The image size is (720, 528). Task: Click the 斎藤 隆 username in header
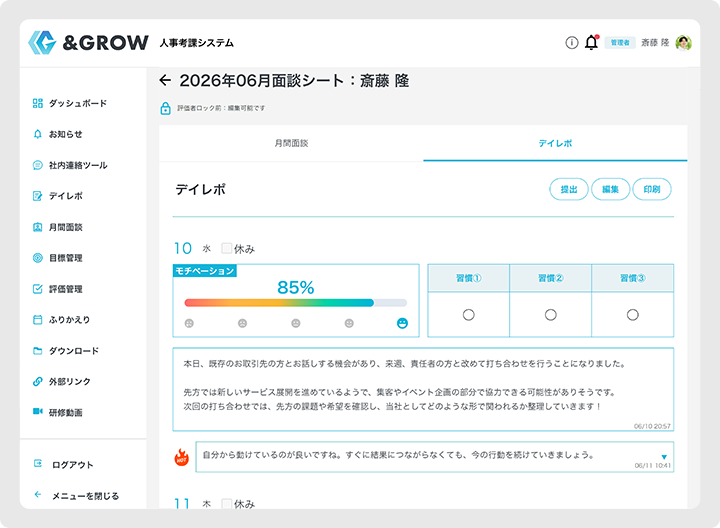[x=655, y=43]
